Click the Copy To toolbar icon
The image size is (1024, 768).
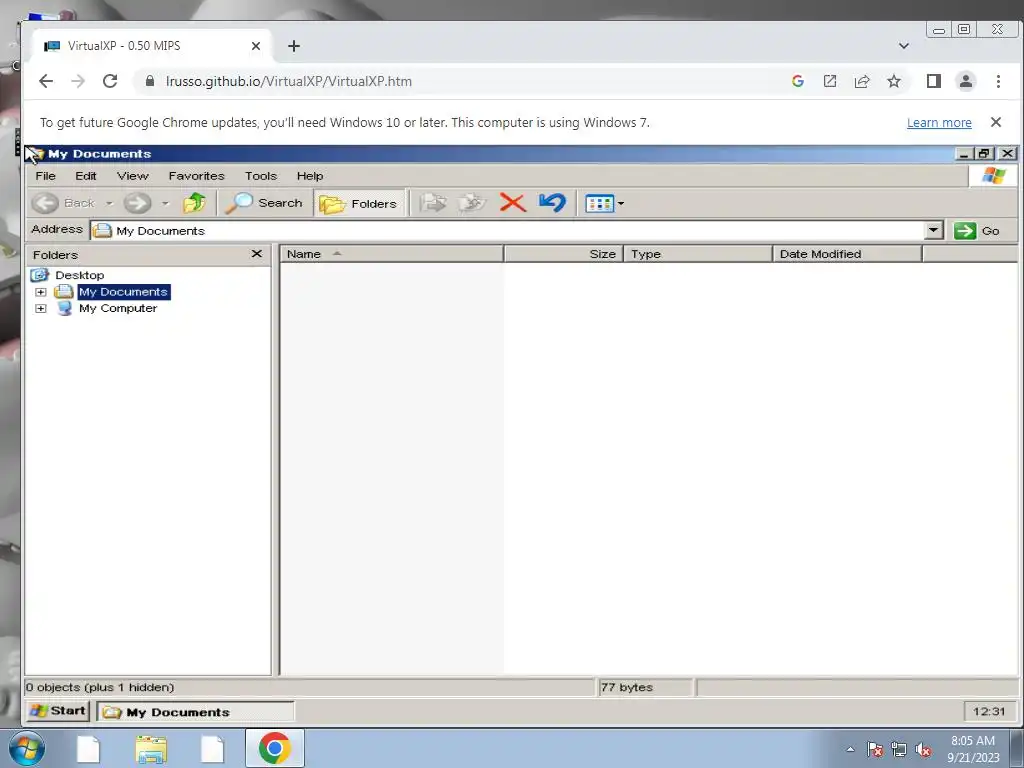click(x=472, y=203)
